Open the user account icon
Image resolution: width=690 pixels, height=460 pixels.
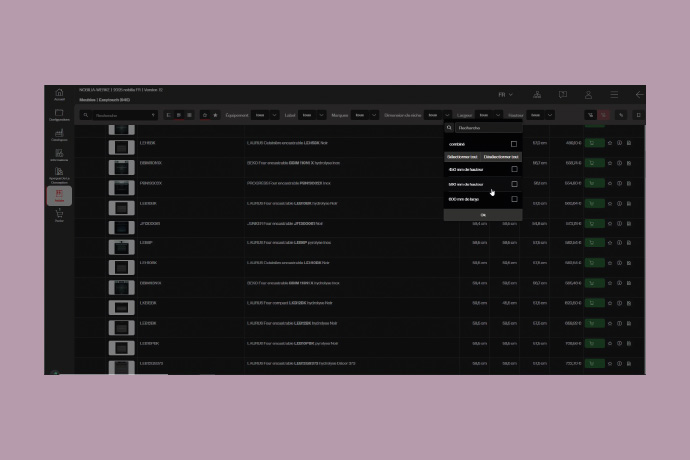pos(588,95)
